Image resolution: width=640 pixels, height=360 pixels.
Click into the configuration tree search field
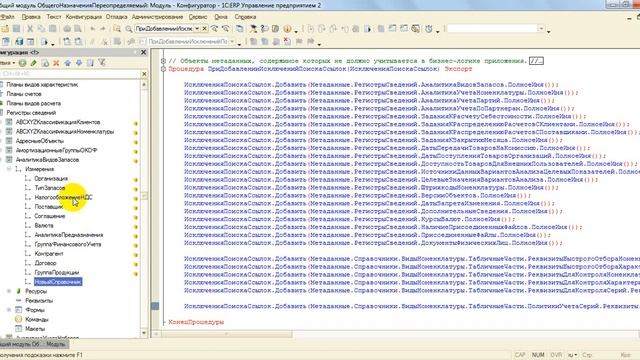coord(70,74)
